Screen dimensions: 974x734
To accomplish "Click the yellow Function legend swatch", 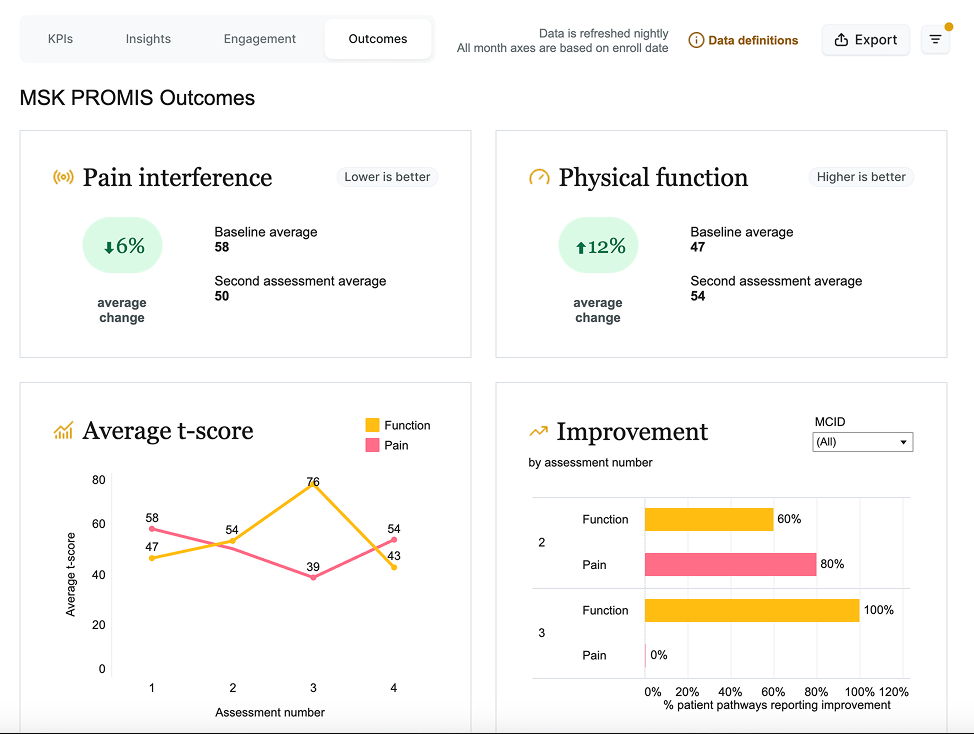I will click(372, 425).
